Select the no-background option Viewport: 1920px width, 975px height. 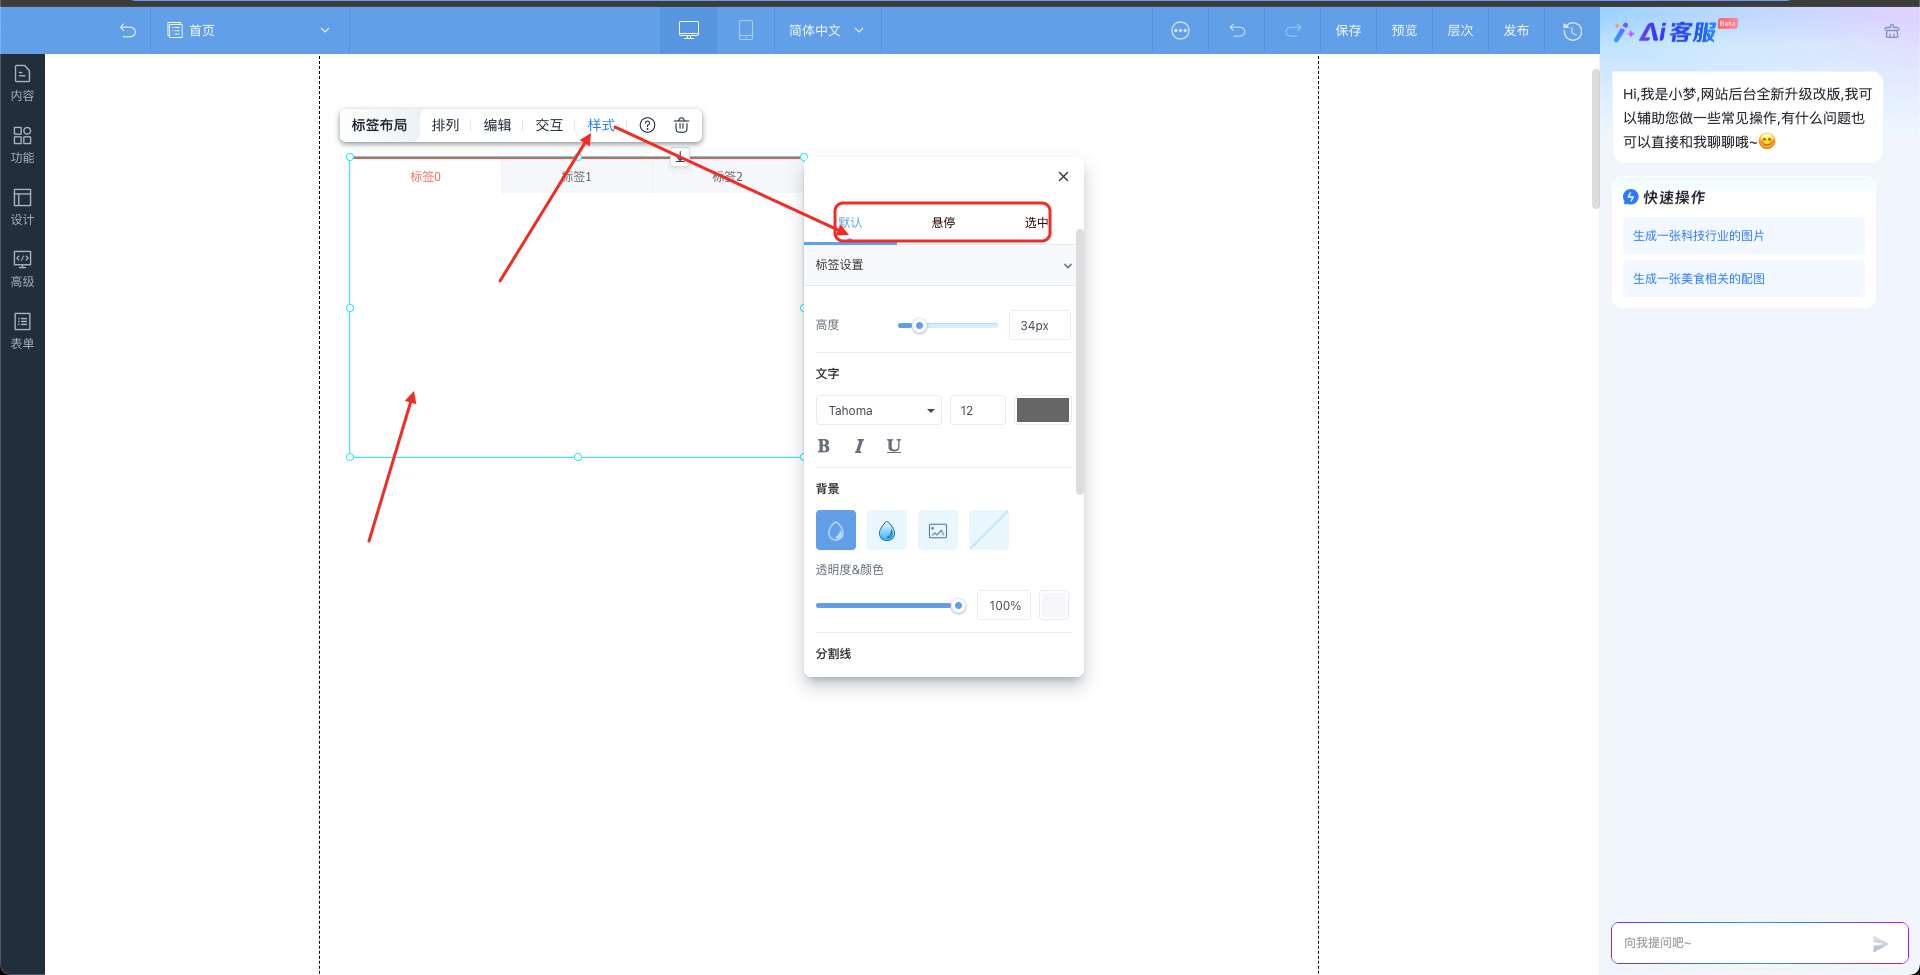[989, 530]
